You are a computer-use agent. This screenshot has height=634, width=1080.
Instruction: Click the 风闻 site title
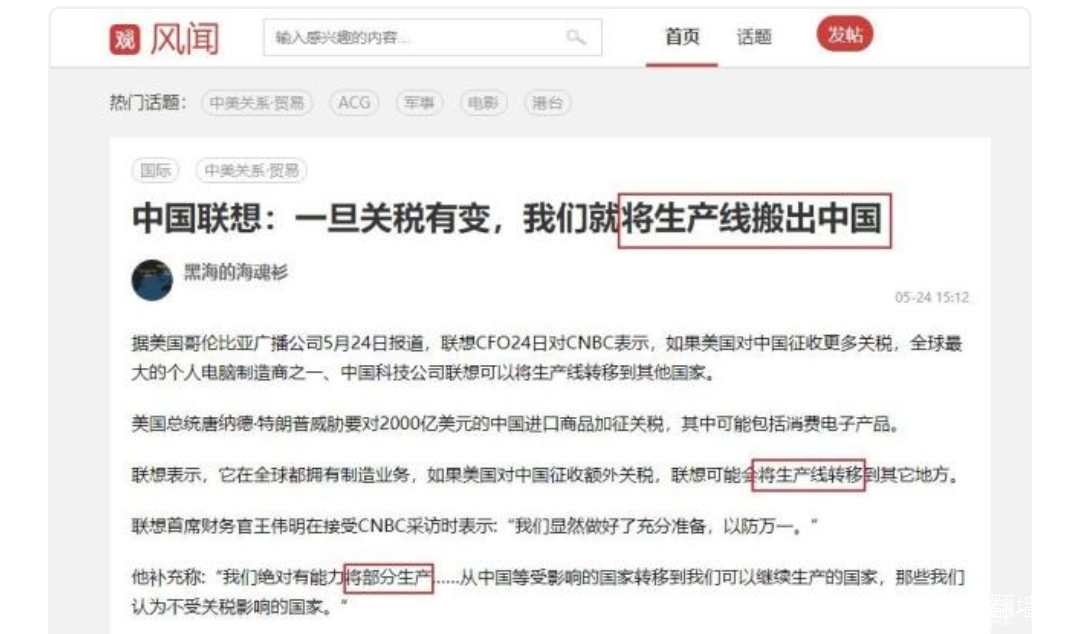[185, 39]
